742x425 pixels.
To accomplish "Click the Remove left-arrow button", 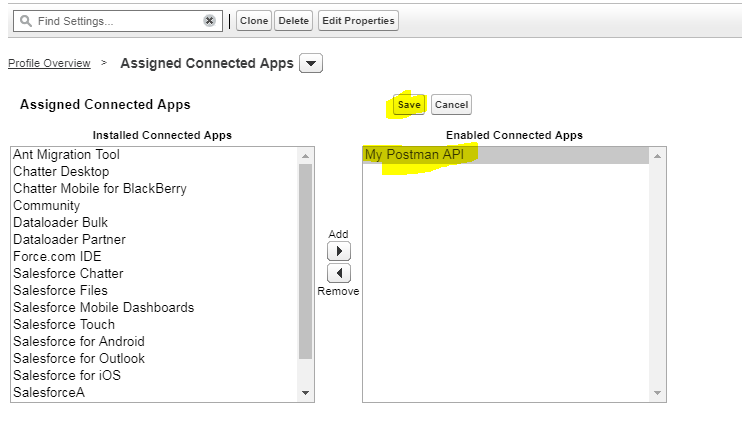I will [x=339, y=273].
